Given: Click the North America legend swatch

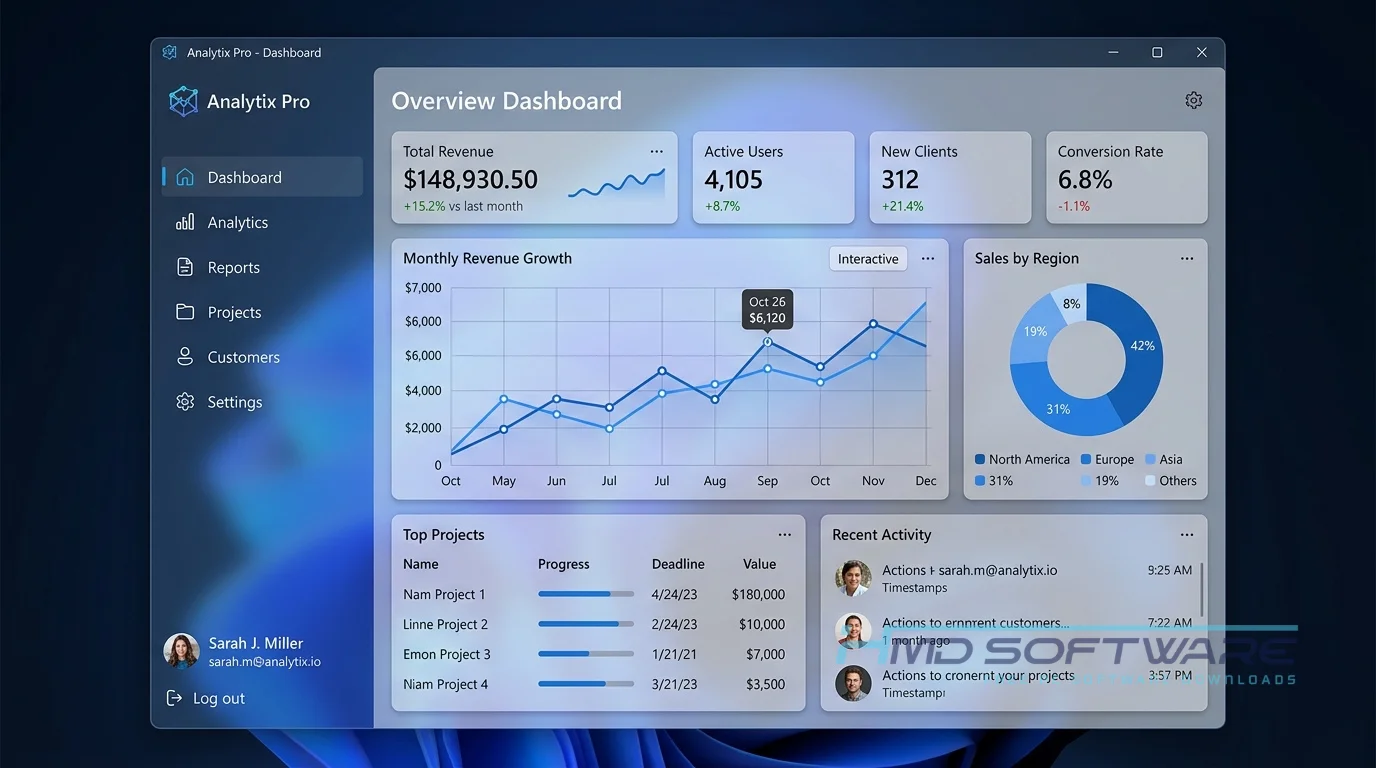Looking at the screenshot, I should click(980, 460).
